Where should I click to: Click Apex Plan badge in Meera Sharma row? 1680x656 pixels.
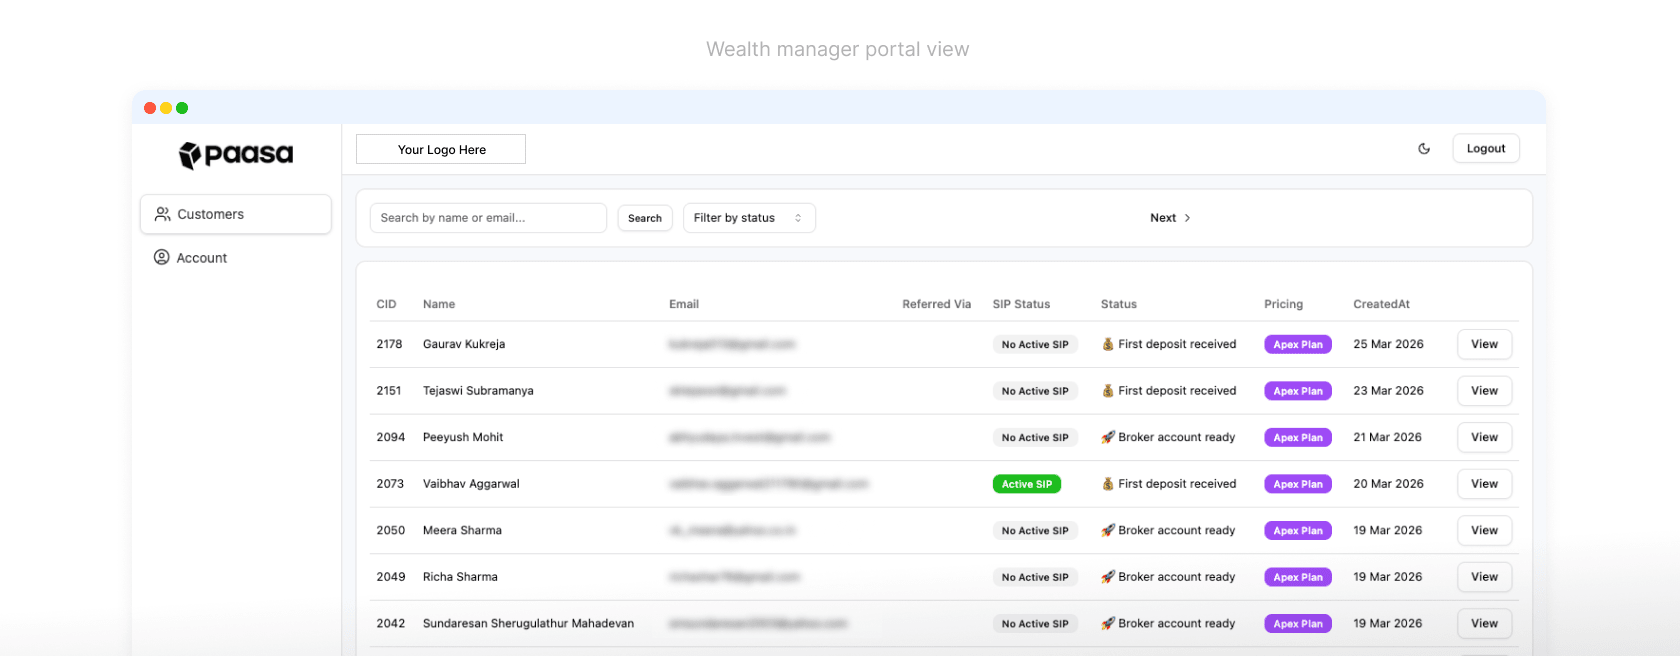pos(1298,530)
